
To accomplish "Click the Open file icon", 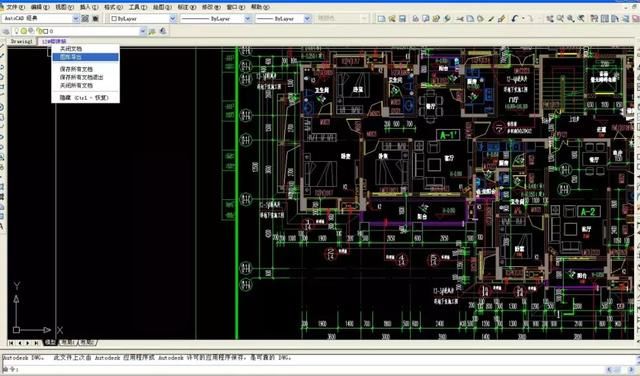I will 392,19.
